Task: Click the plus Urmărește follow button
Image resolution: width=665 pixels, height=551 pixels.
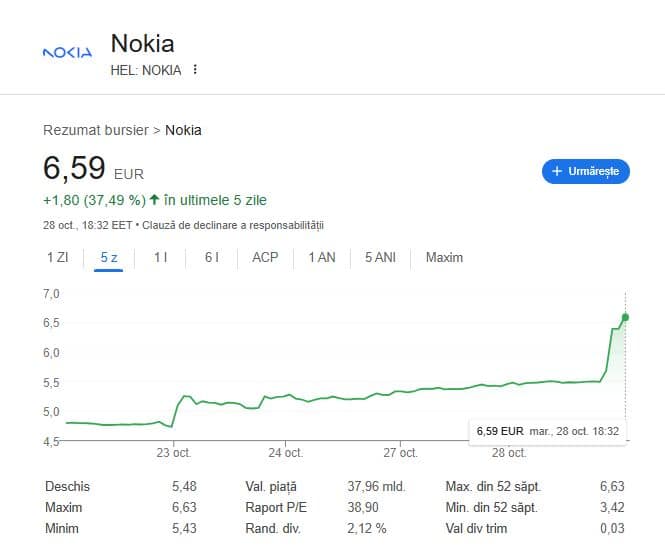Action: click(585, 171)
